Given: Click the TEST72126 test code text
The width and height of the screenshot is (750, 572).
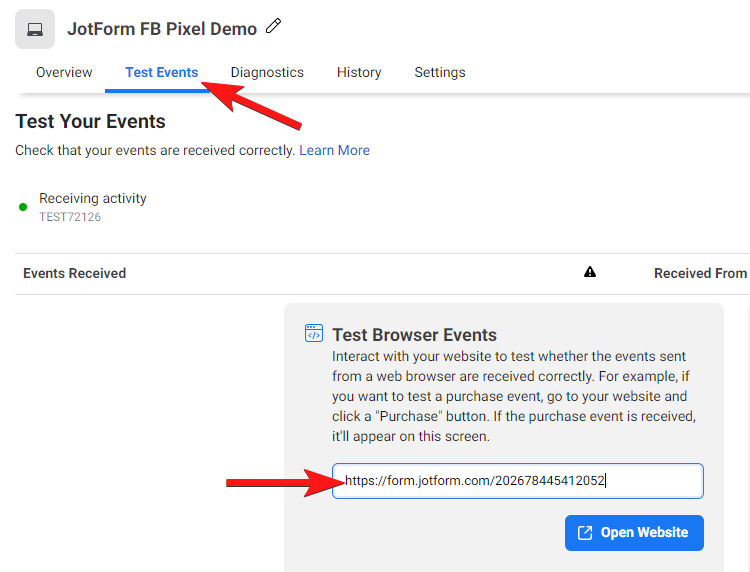Looking at the screenshot, I should (x=70, y=217).
